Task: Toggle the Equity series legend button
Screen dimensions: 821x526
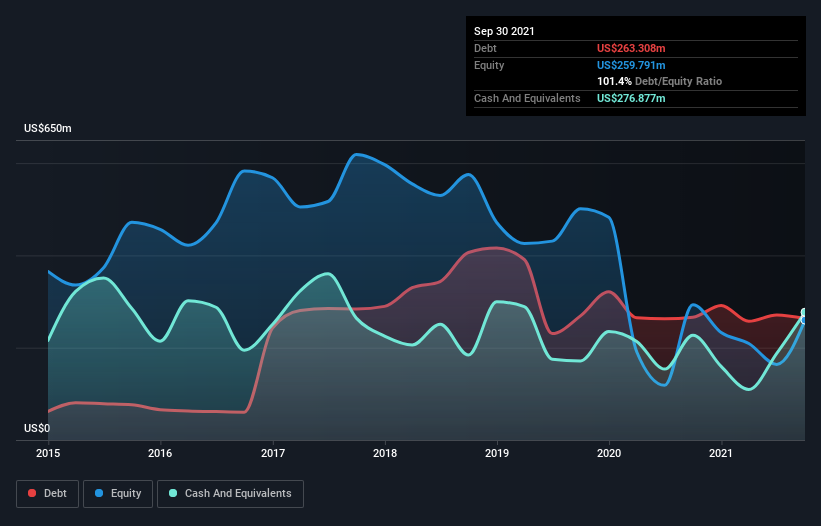Action: click(118, 494)
